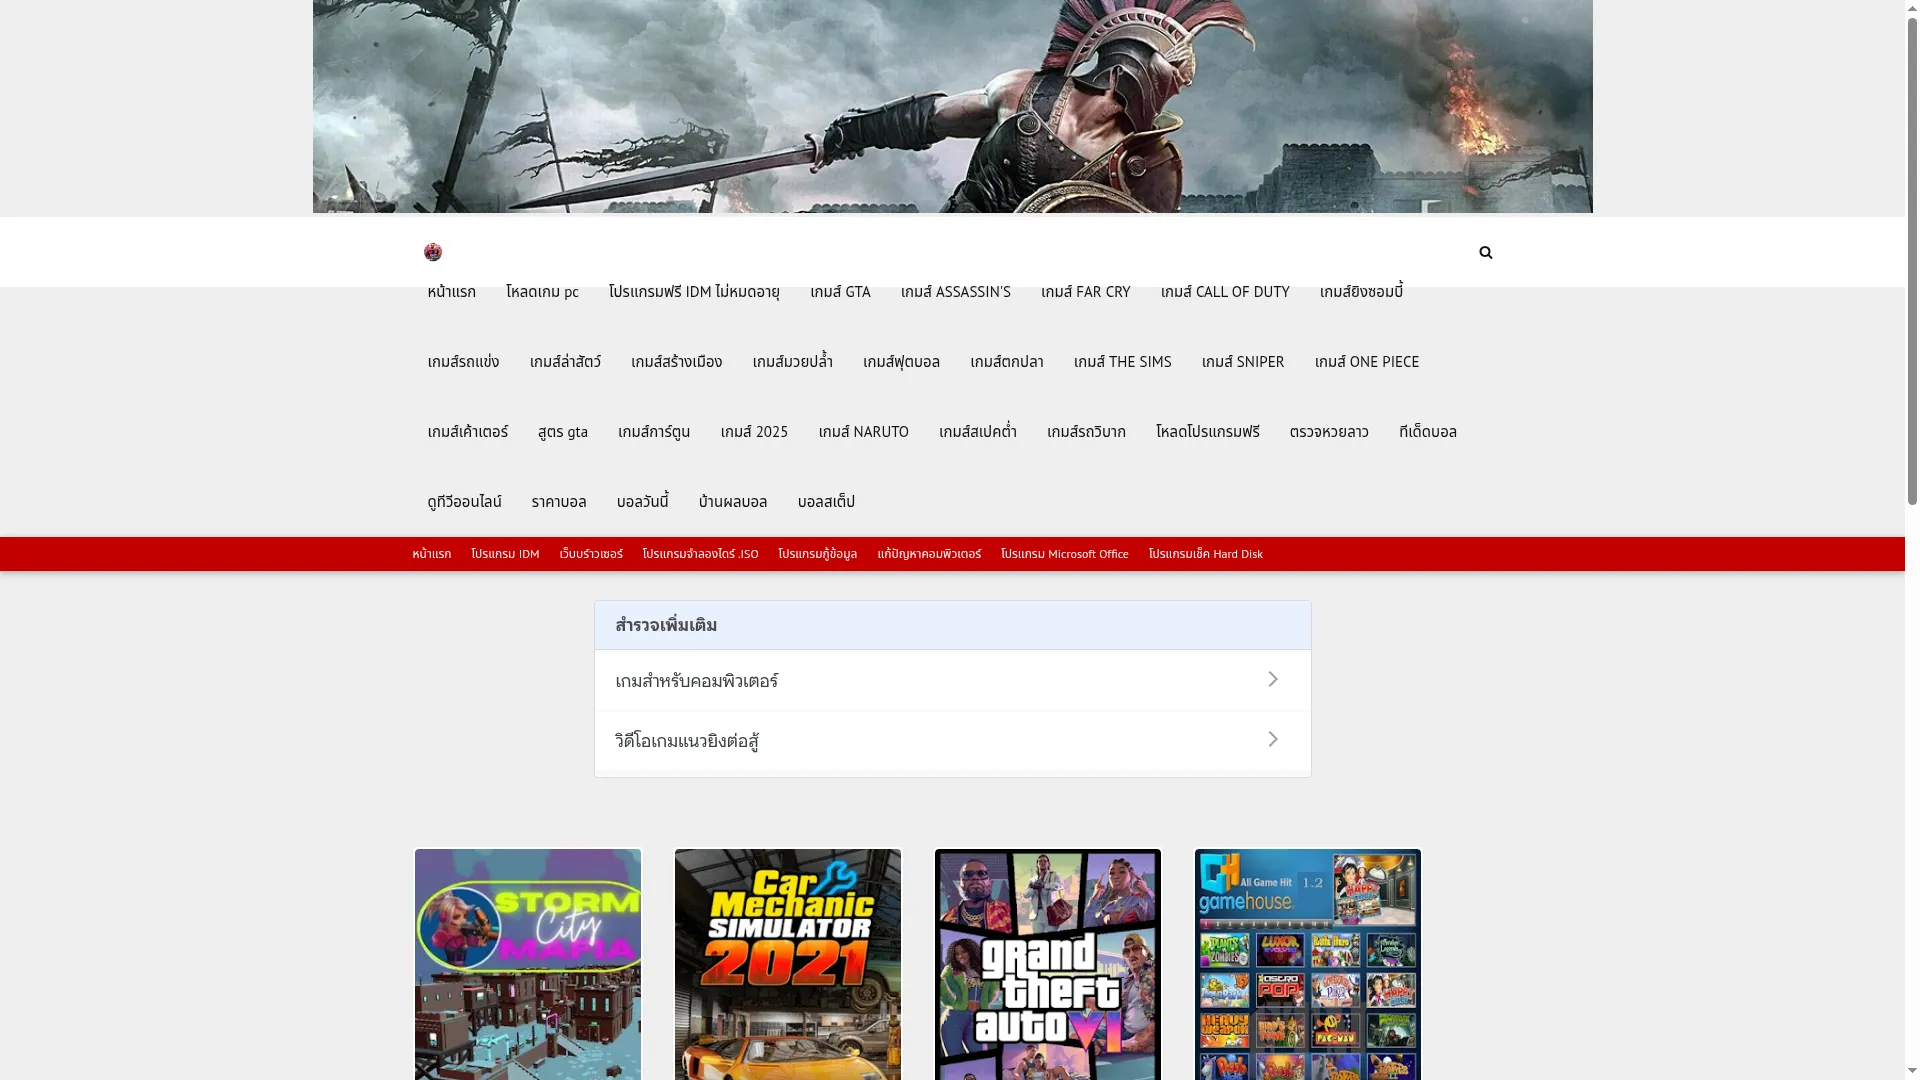
Task: Go to เกมส์รถแข่ง category
Action: click(x=463, y=362)
